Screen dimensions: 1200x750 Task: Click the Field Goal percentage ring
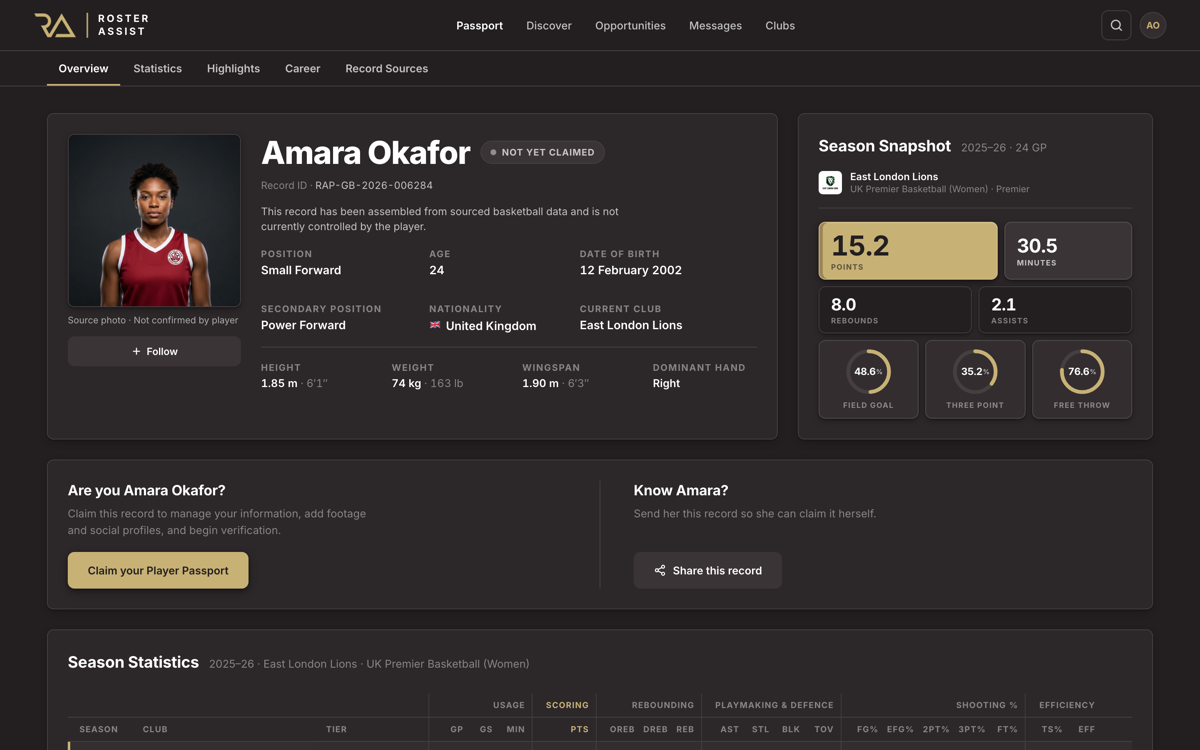(868, 371)
